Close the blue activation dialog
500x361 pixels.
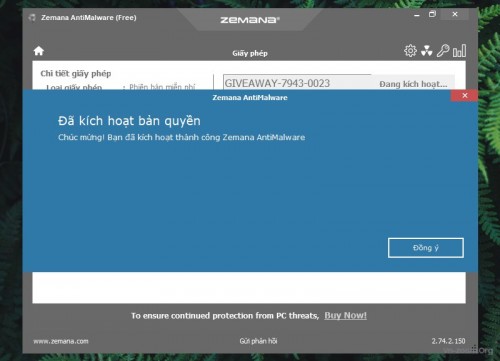click(x=465, y=96)
